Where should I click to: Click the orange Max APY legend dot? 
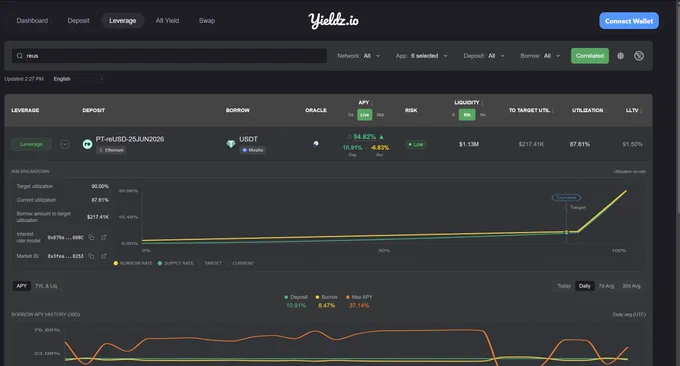pos(348,297)
